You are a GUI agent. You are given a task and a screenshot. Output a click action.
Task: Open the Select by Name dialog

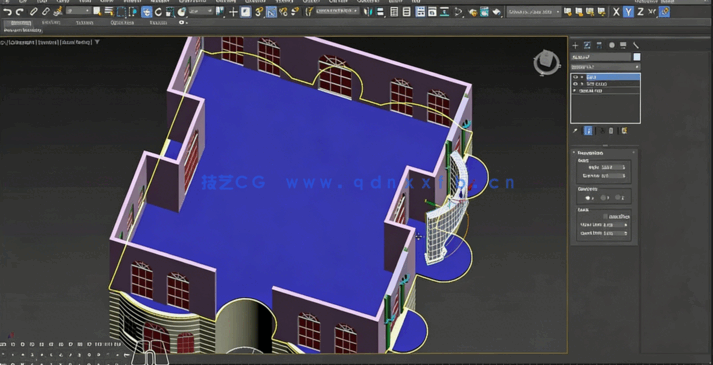tap(109, 11)
